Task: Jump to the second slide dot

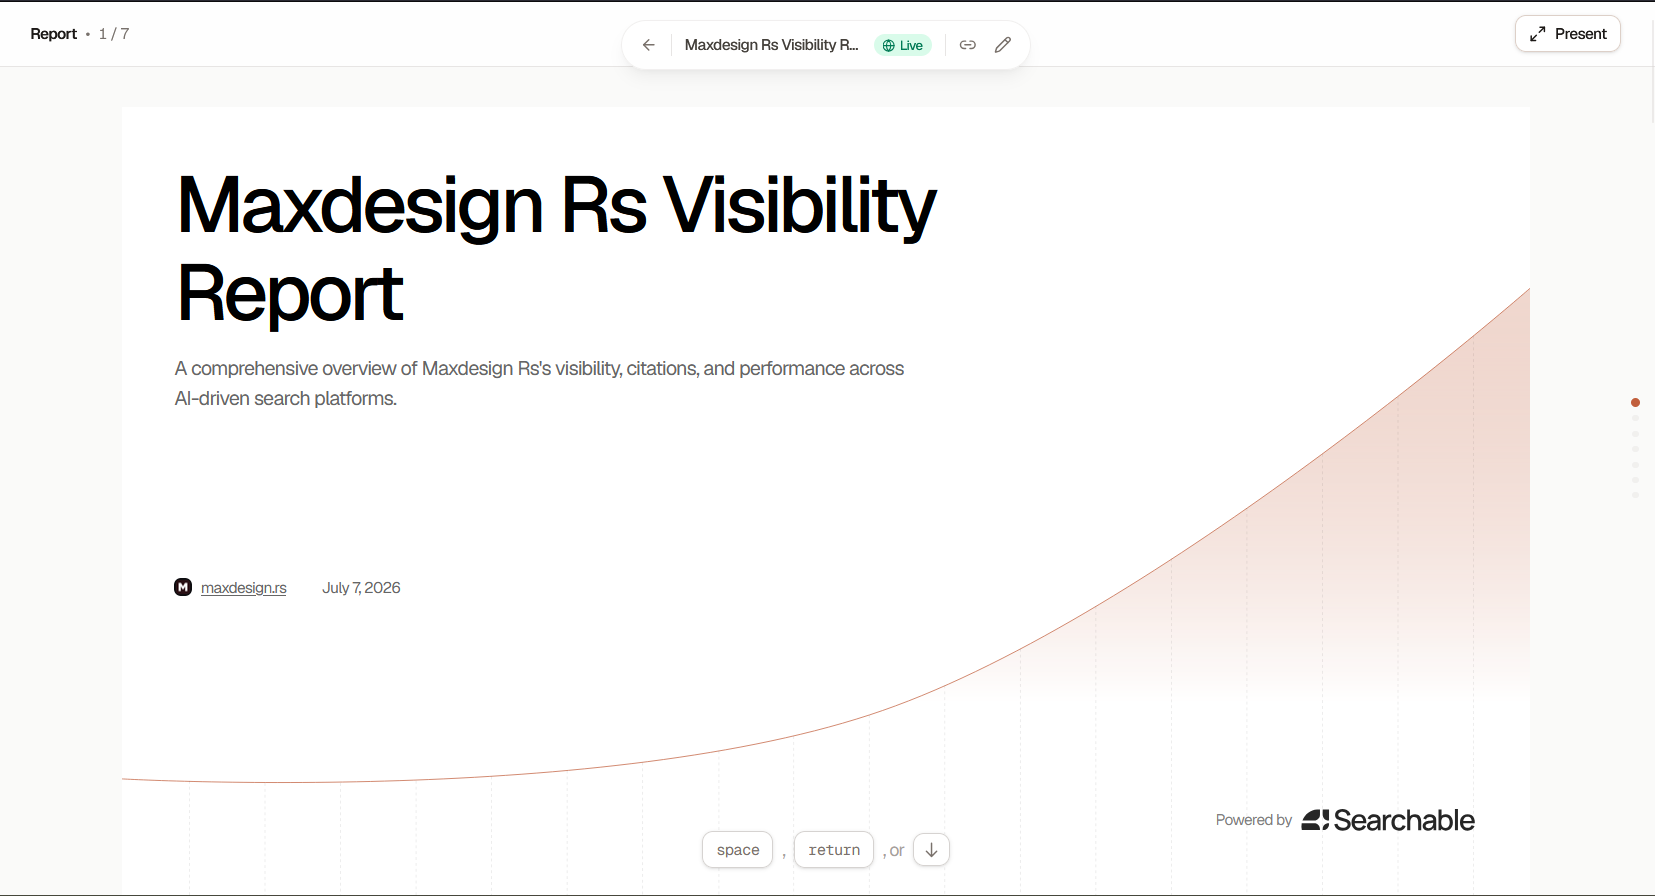Action: point(1635,419)
